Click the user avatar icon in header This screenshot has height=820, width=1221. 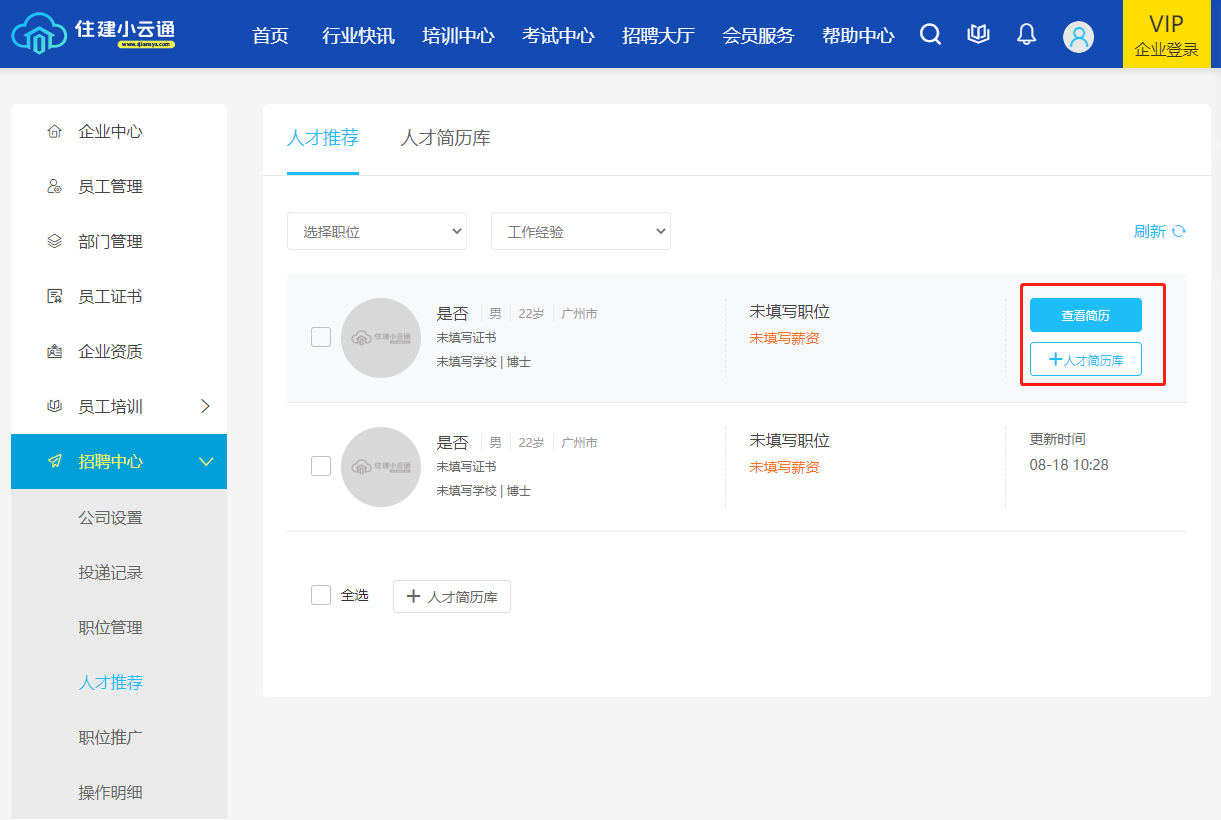pos(1078,37)
